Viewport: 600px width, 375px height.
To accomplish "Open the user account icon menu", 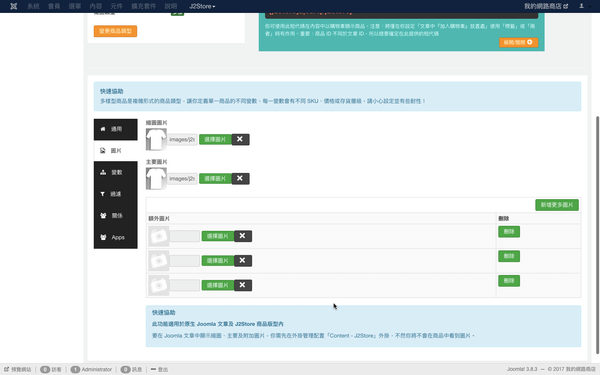I will 581,6.
